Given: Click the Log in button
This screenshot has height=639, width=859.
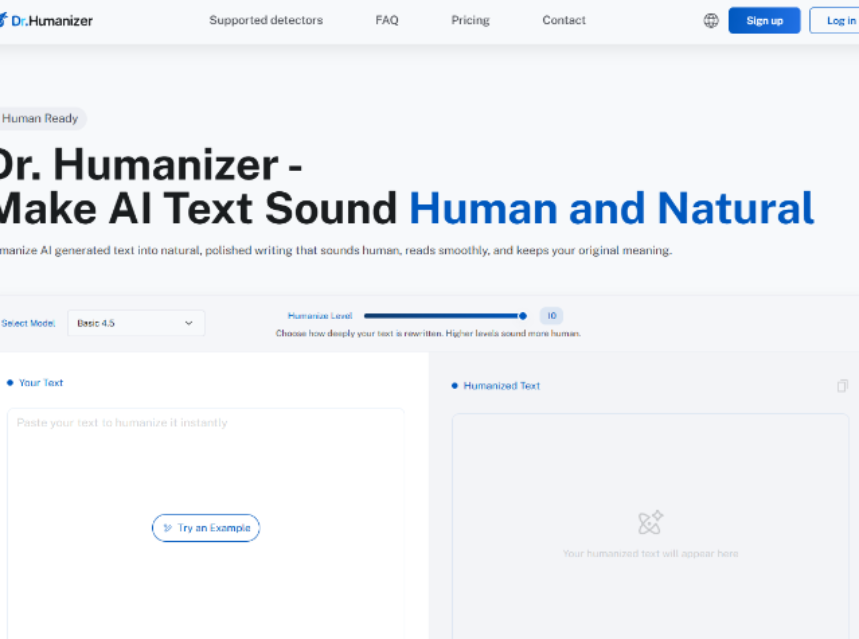Looking at the screenshot, I should coord(834,20).
